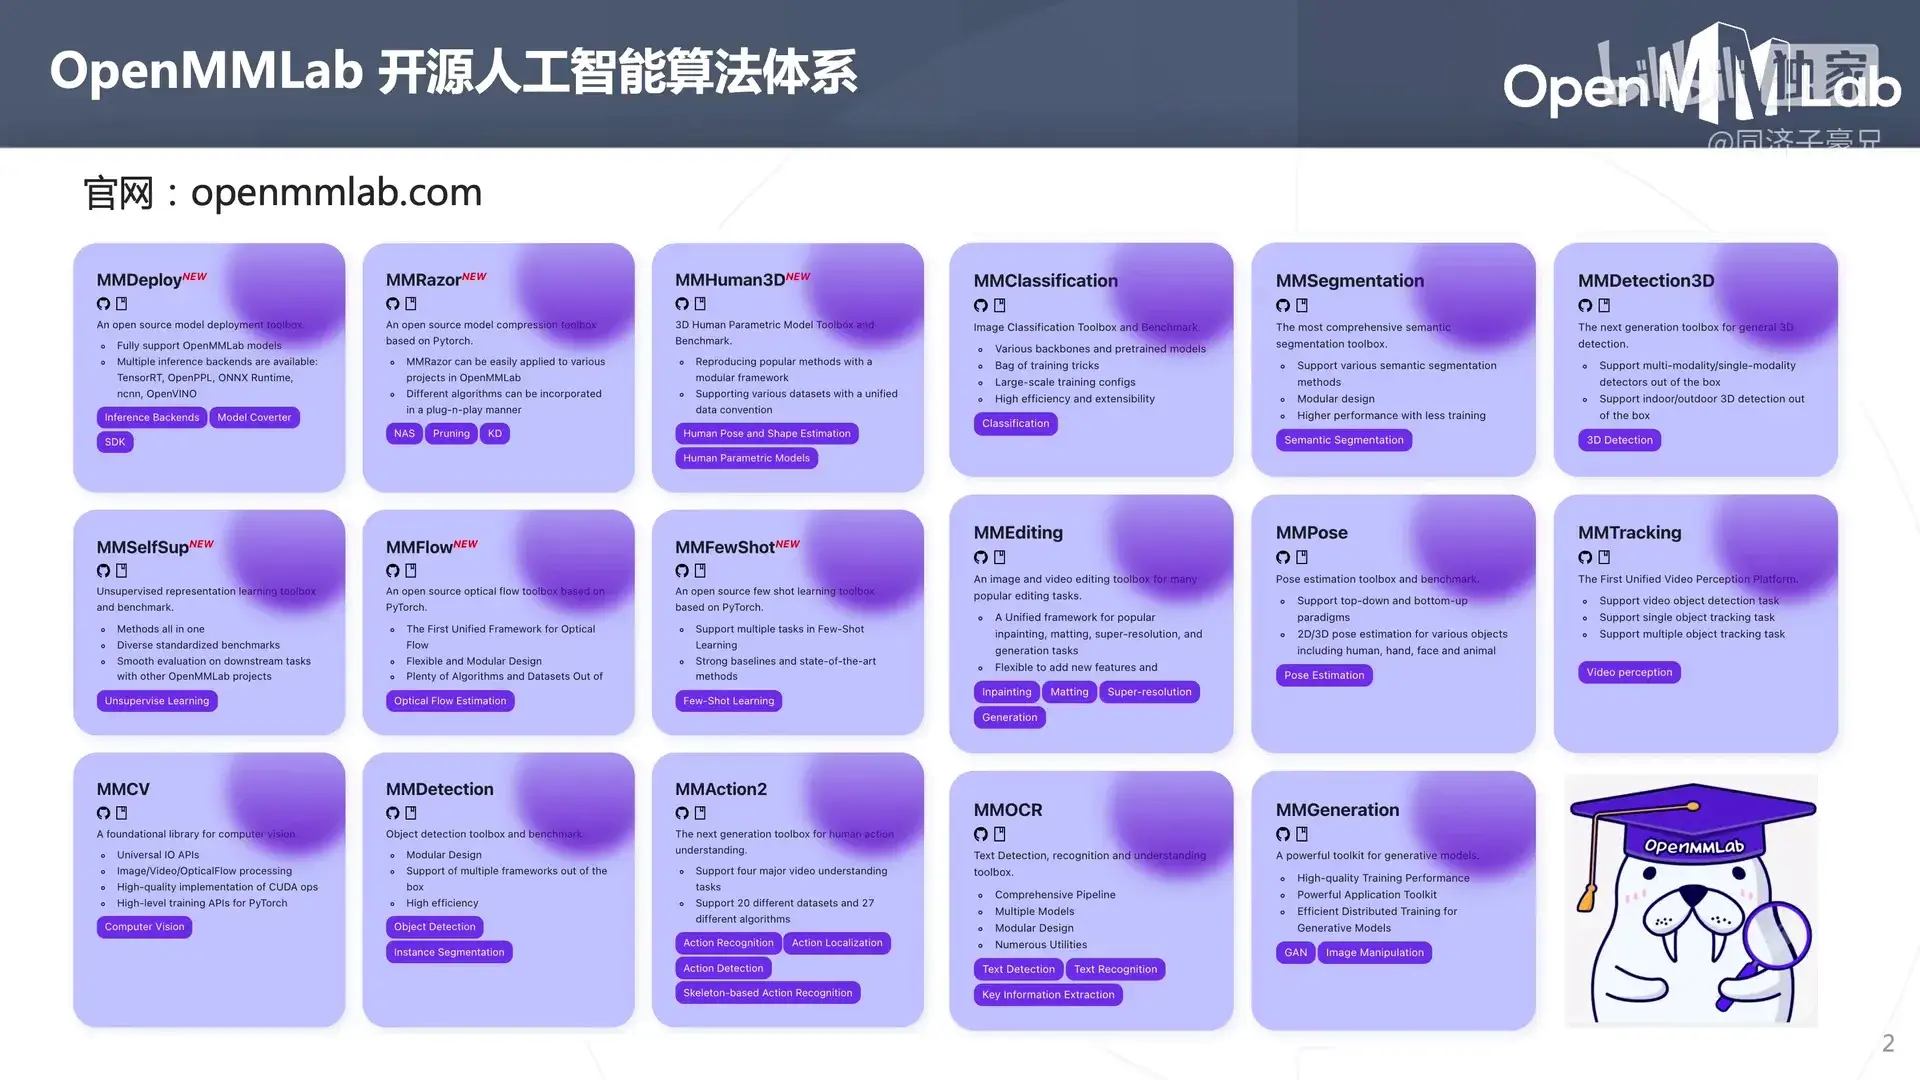Screen dimensions: 1920x1080
Task: Open the MMDetection3D documentation icon
Action: point(1604,306)
